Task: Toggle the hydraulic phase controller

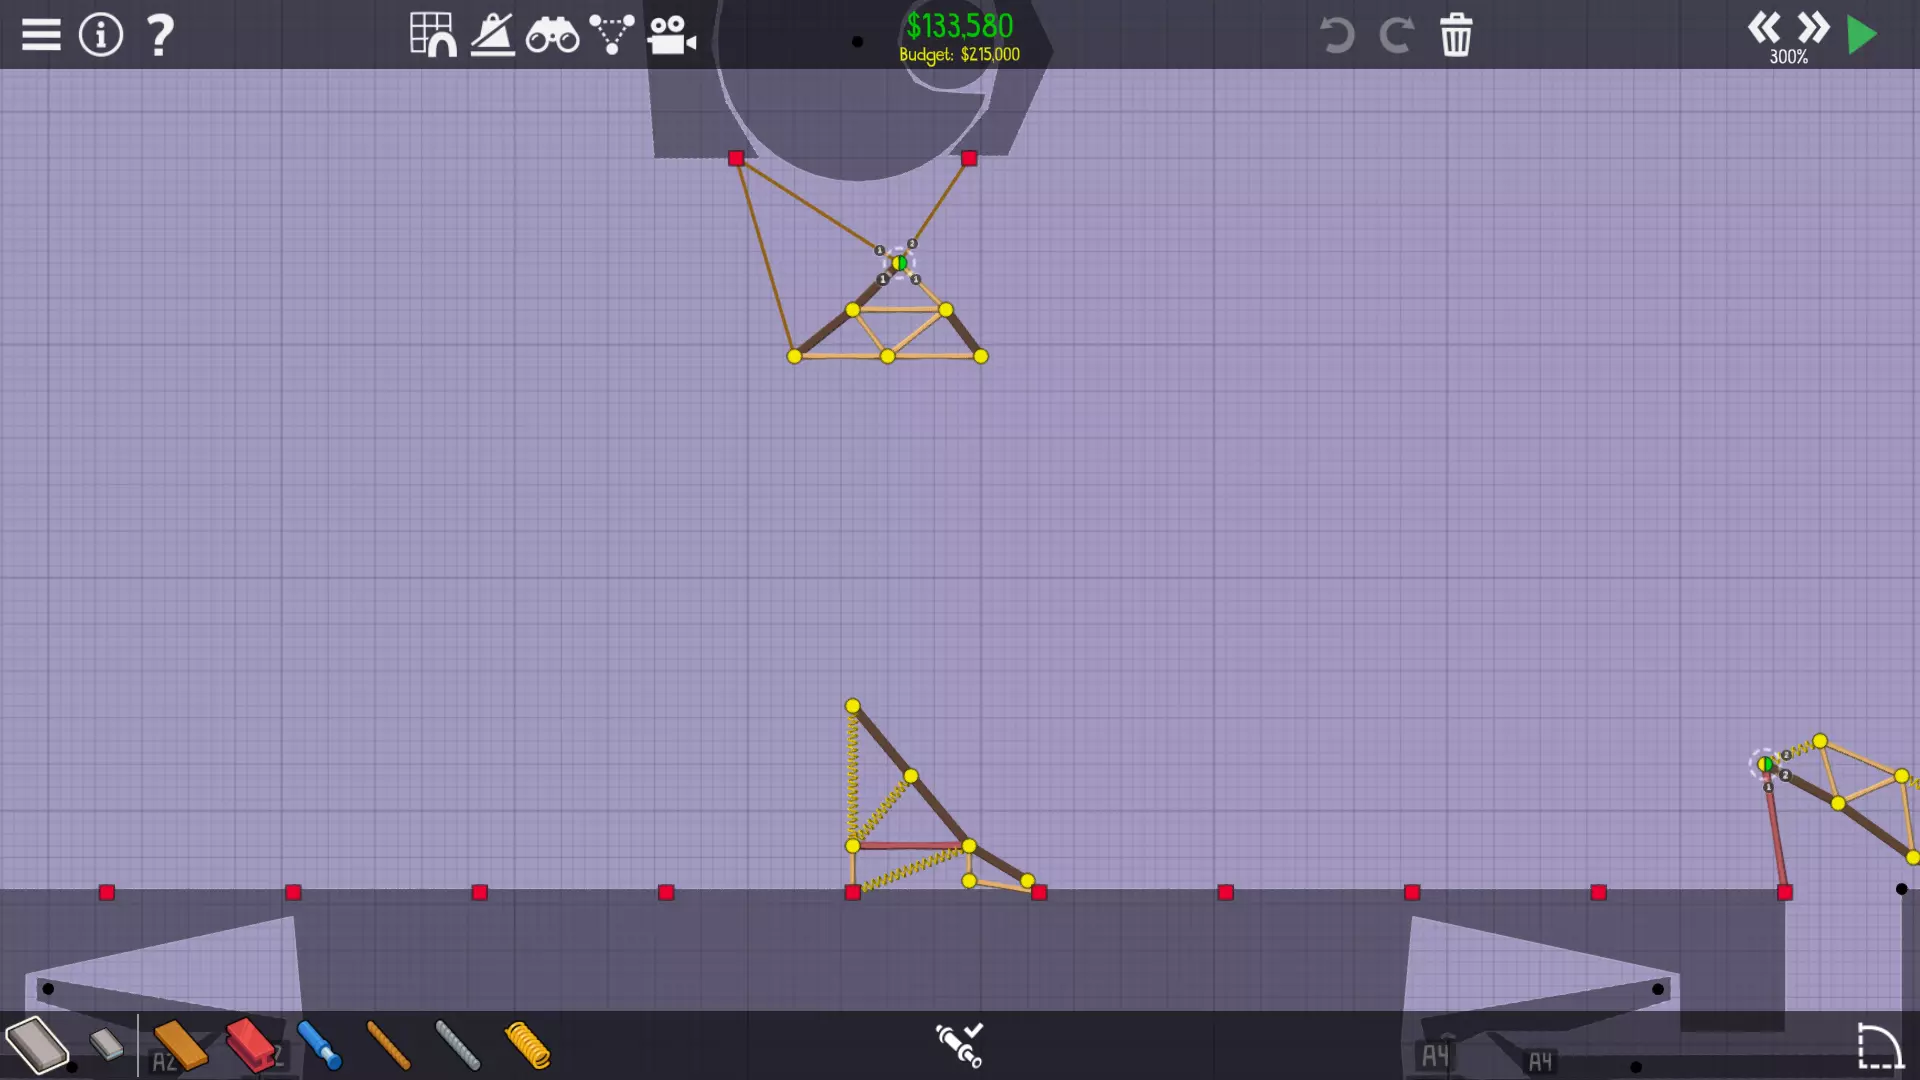Action: [x=959, y=1045]
